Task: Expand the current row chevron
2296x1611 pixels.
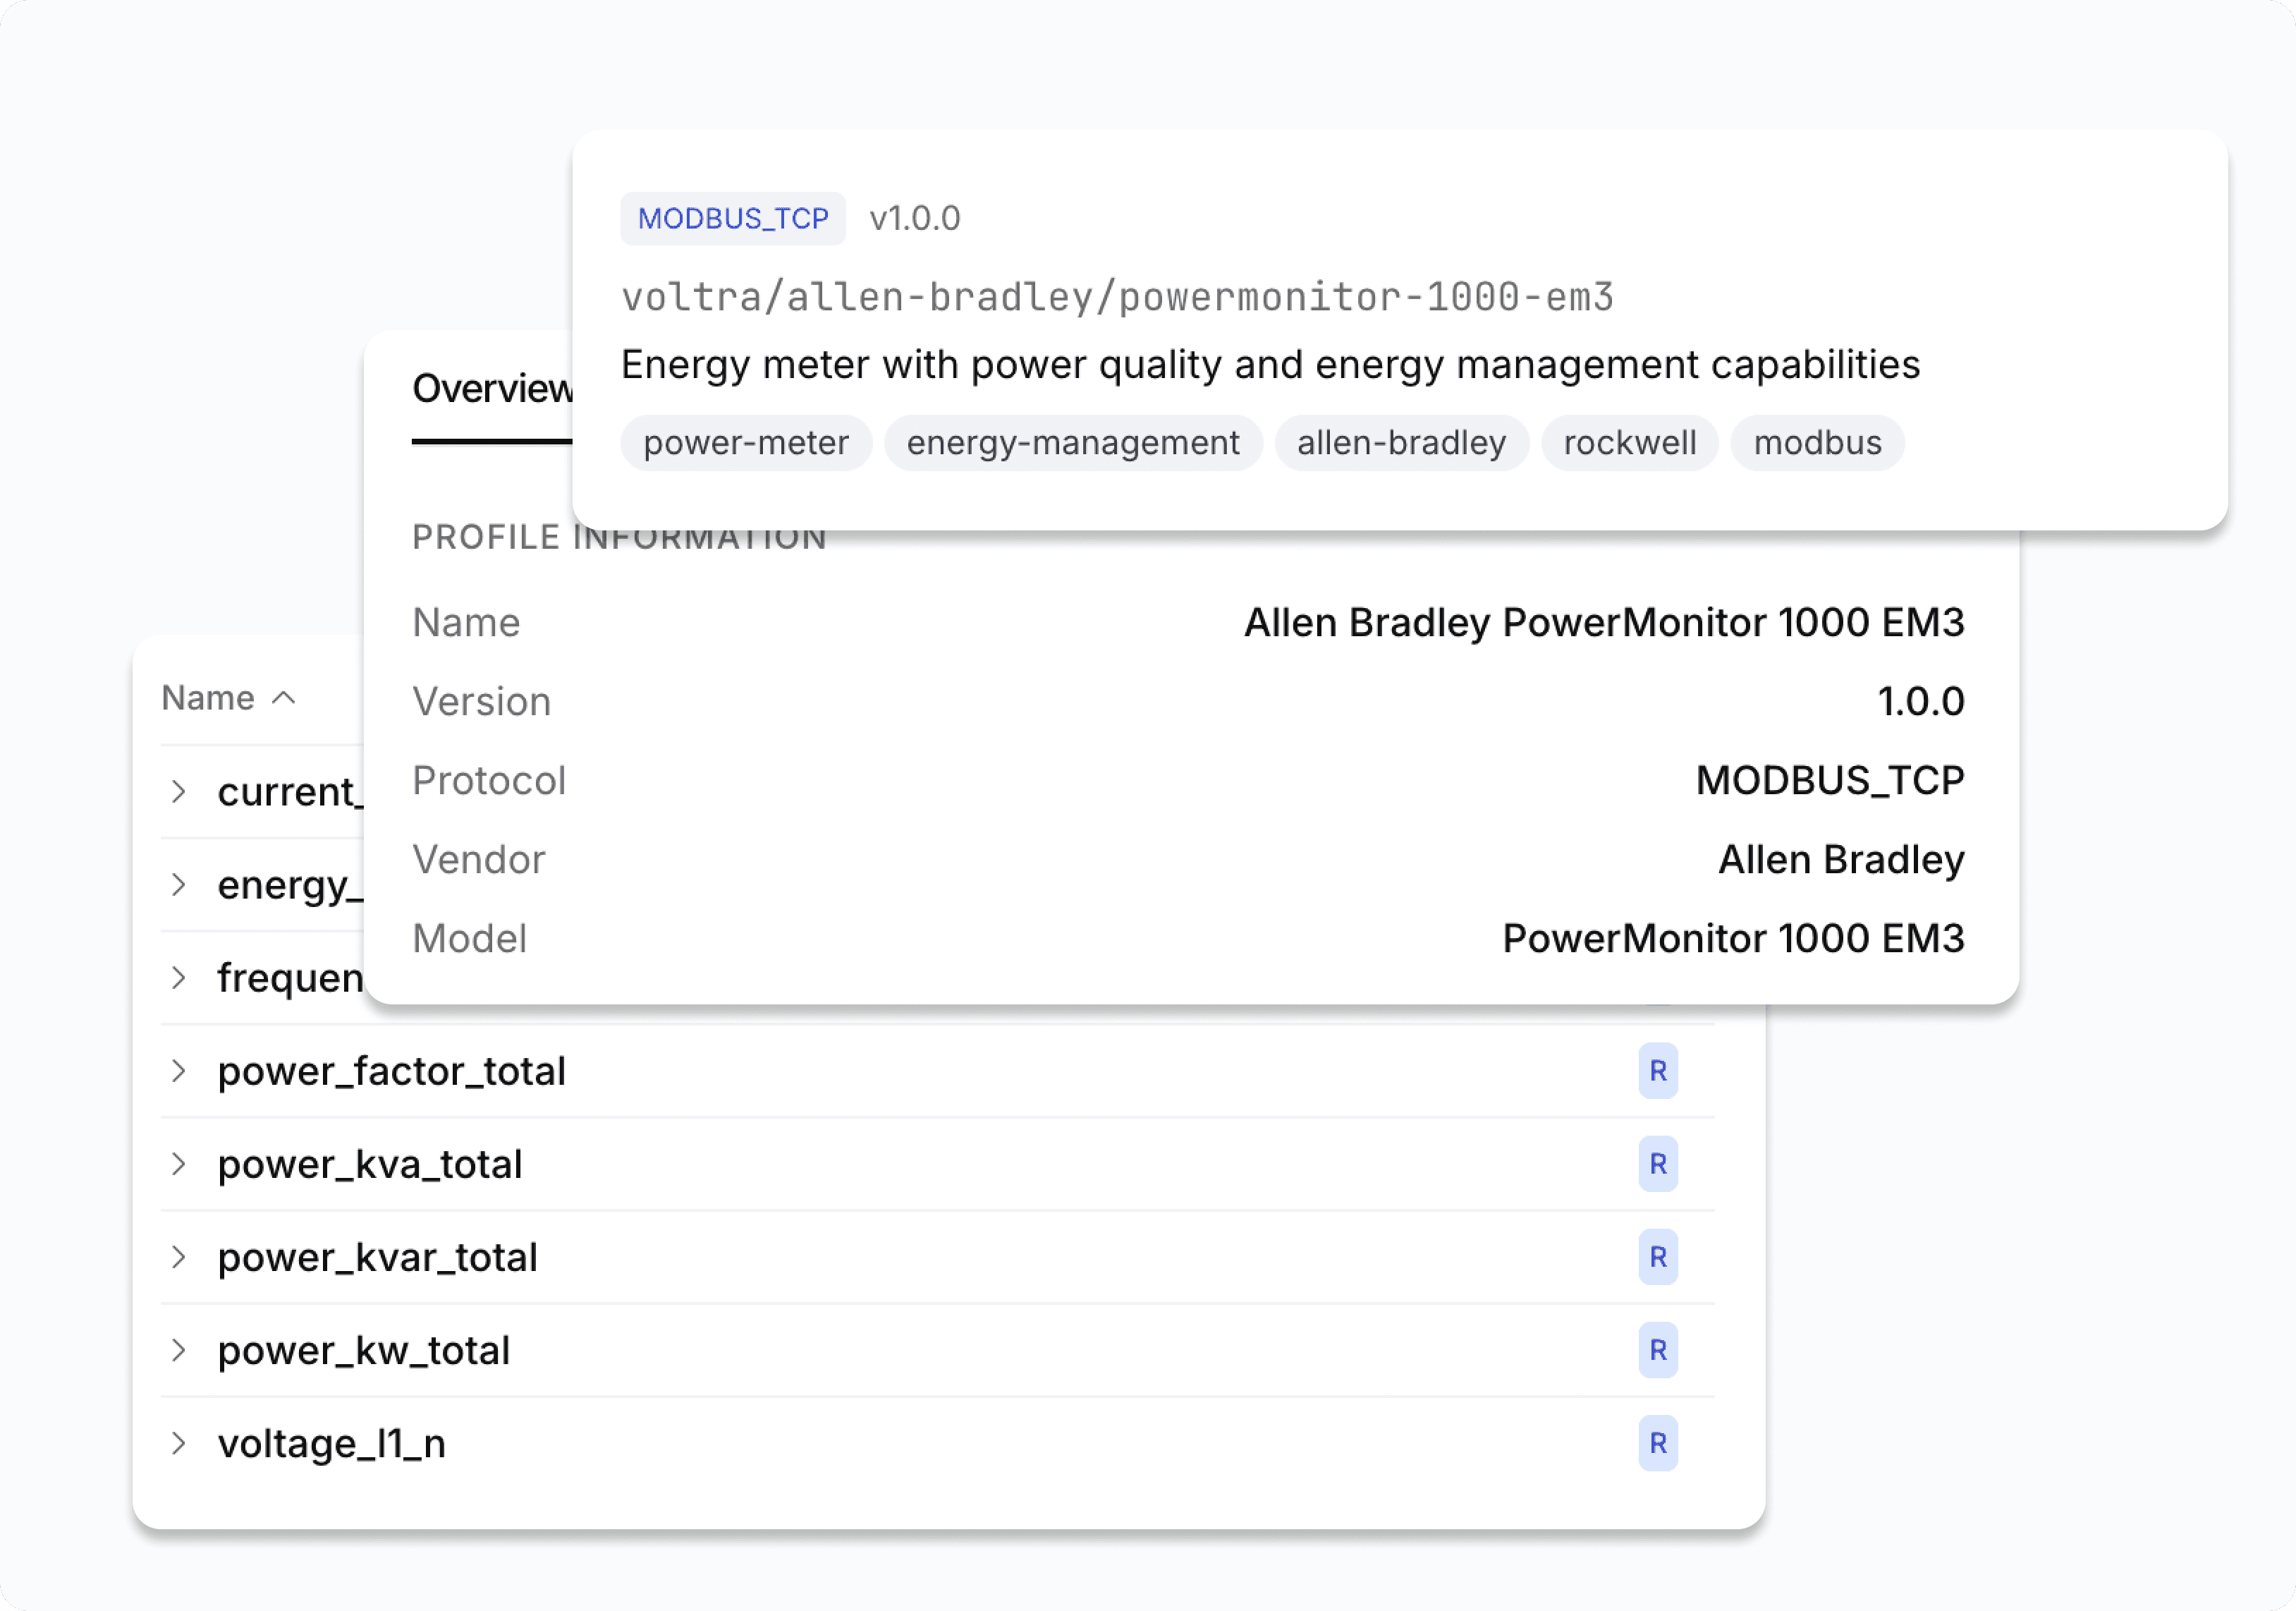Action: pos(179,792)
